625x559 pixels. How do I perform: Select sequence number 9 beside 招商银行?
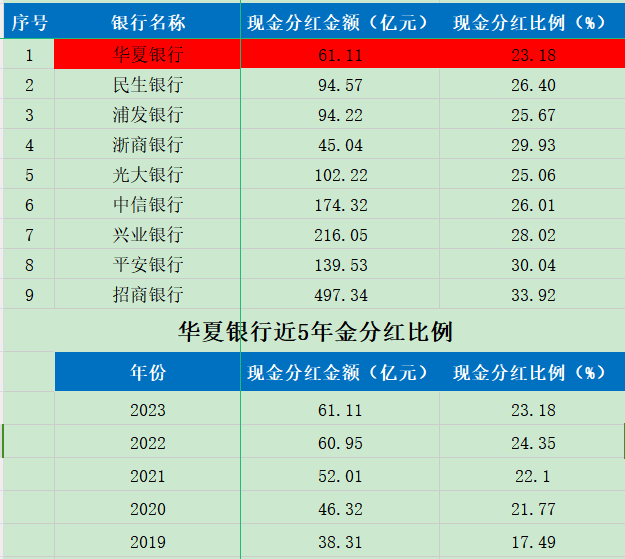click(29, 294)
